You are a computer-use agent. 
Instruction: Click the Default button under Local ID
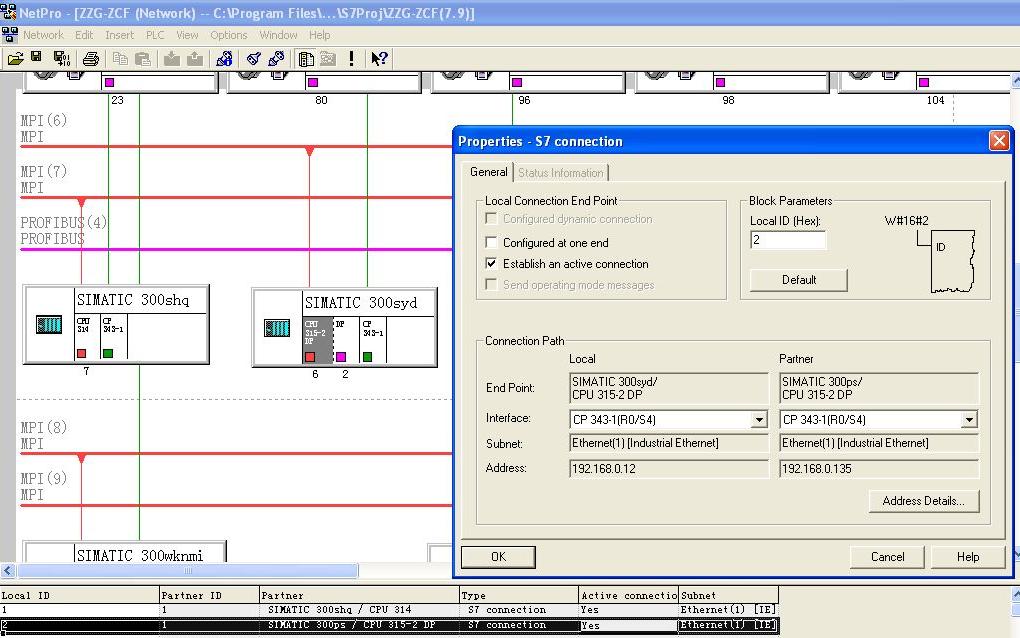(799, 280)
